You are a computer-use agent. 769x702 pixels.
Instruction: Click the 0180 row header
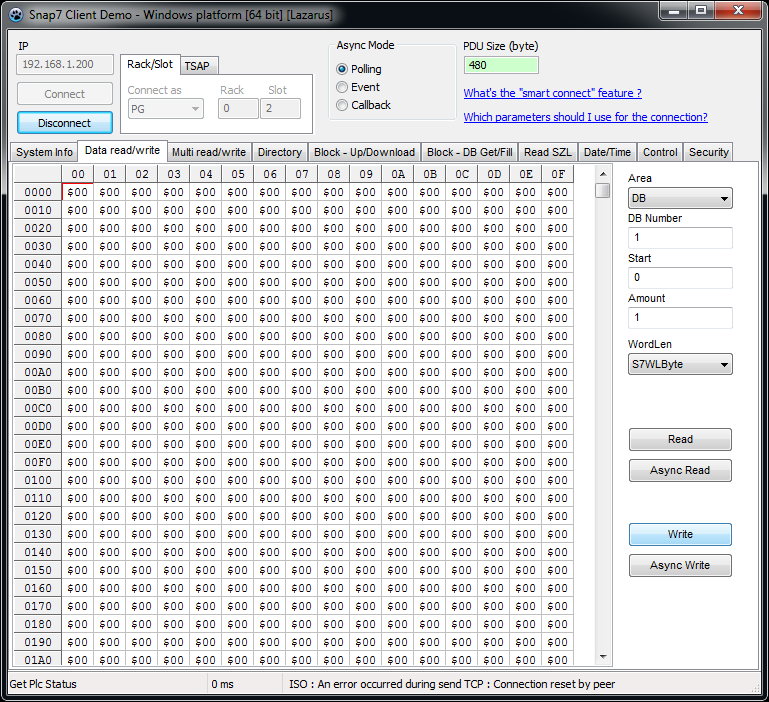tap(38, 624)
